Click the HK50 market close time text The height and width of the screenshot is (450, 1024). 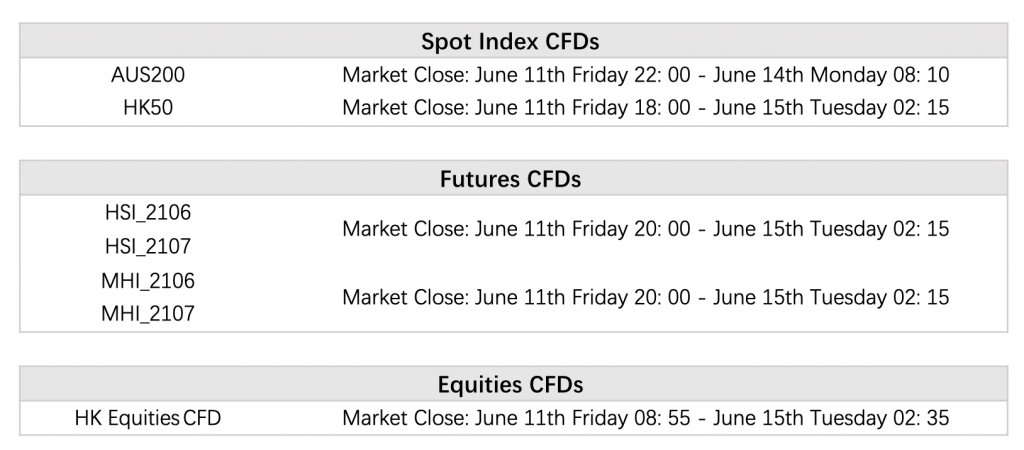pos(645,108)
